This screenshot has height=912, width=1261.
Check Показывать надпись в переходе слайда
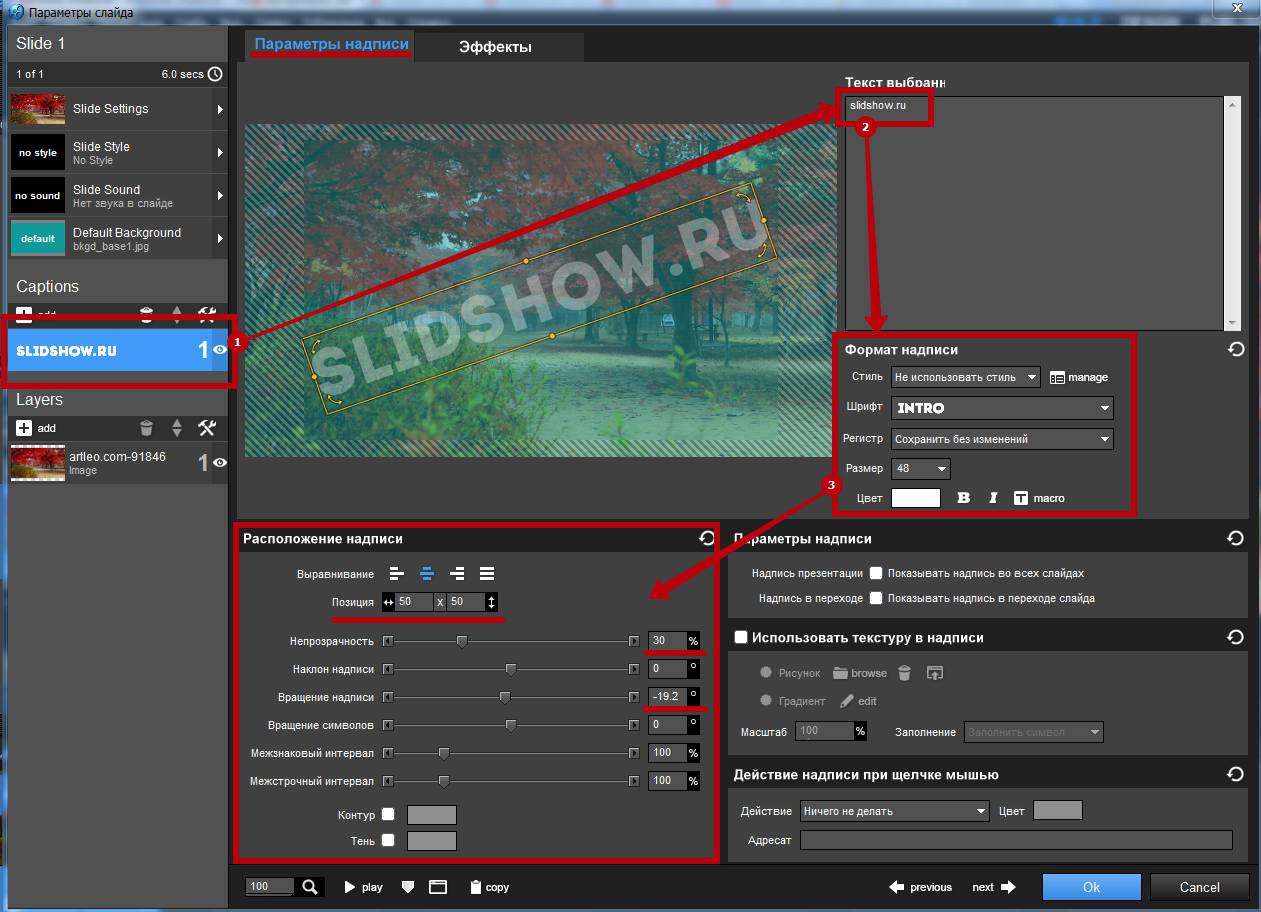coord(876,598)
